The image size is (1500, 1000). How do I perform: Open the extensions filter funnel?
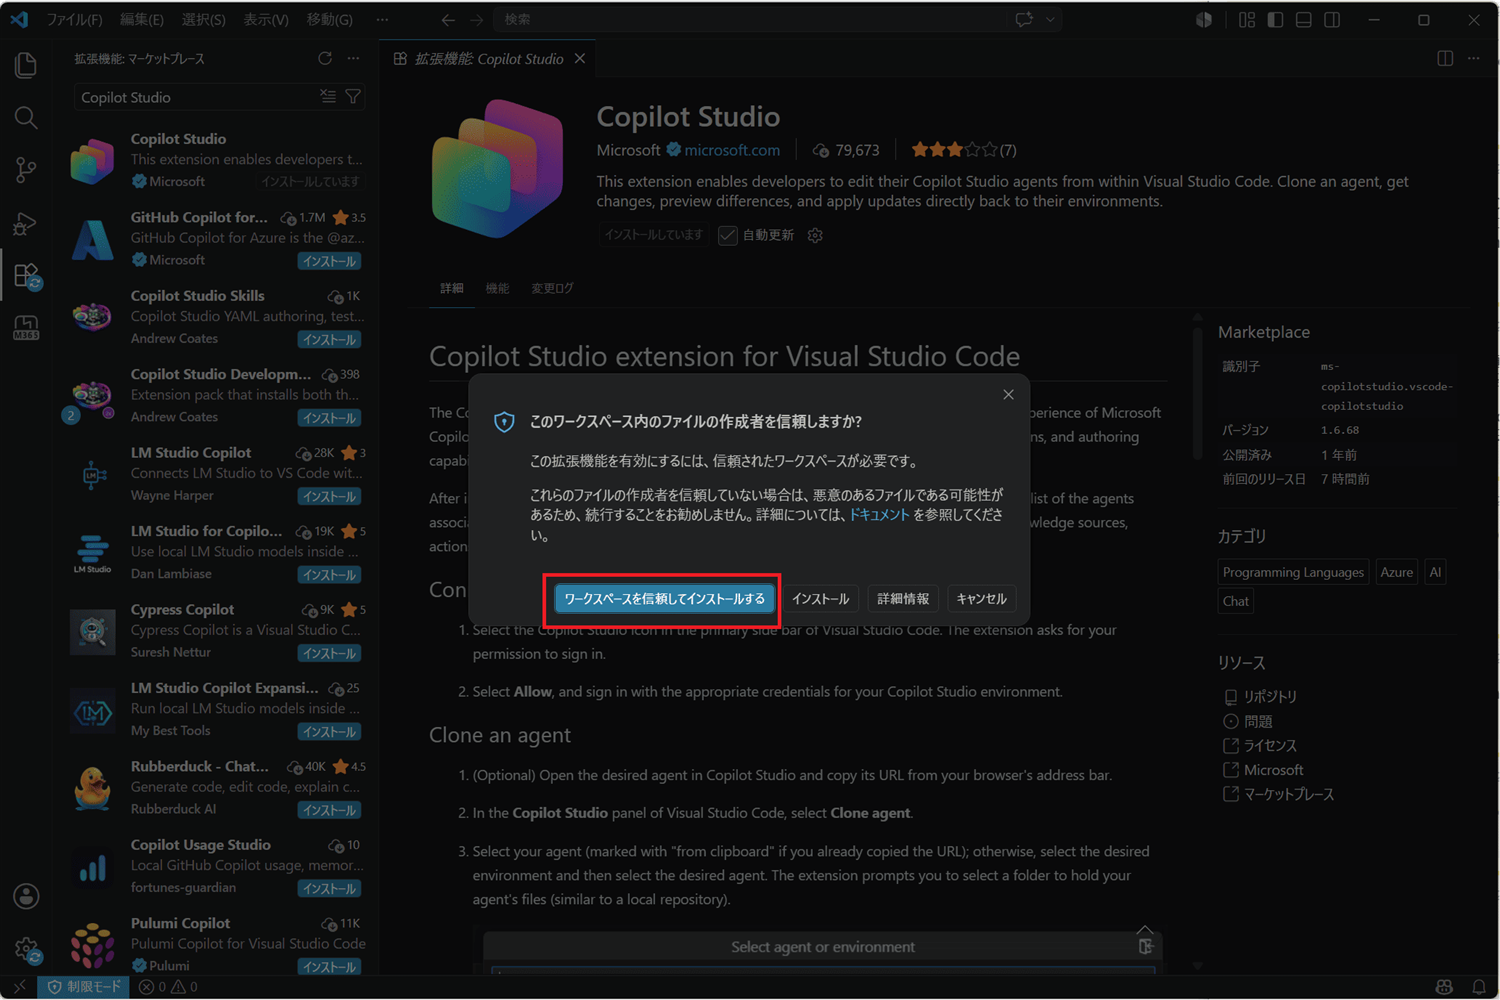pos(353,97)
